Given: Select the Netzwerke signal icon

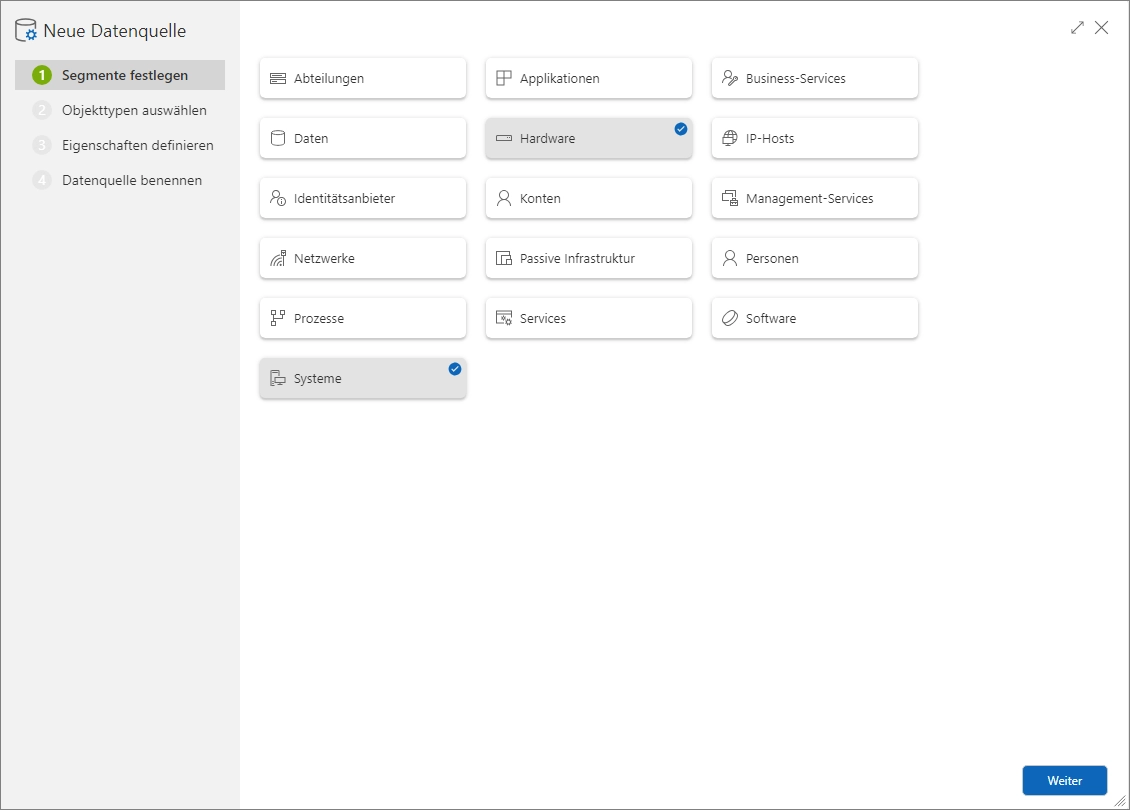Looking at the screenshot, I should (278, 259).
